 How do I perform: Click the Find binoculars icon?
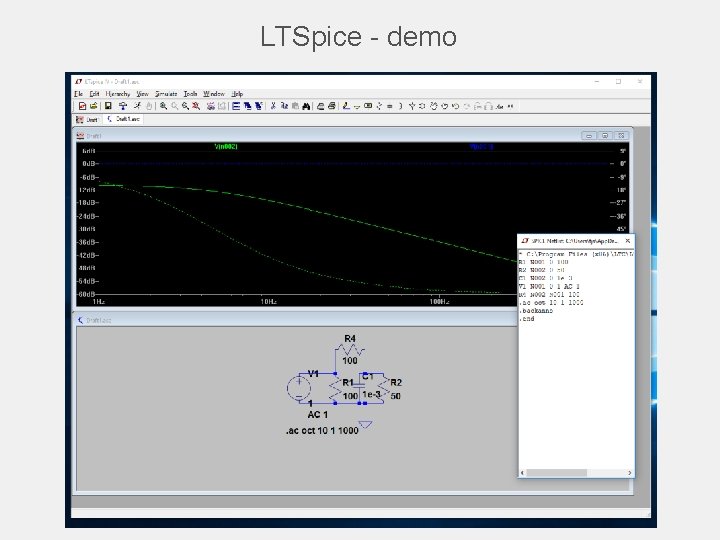[305, 105]
